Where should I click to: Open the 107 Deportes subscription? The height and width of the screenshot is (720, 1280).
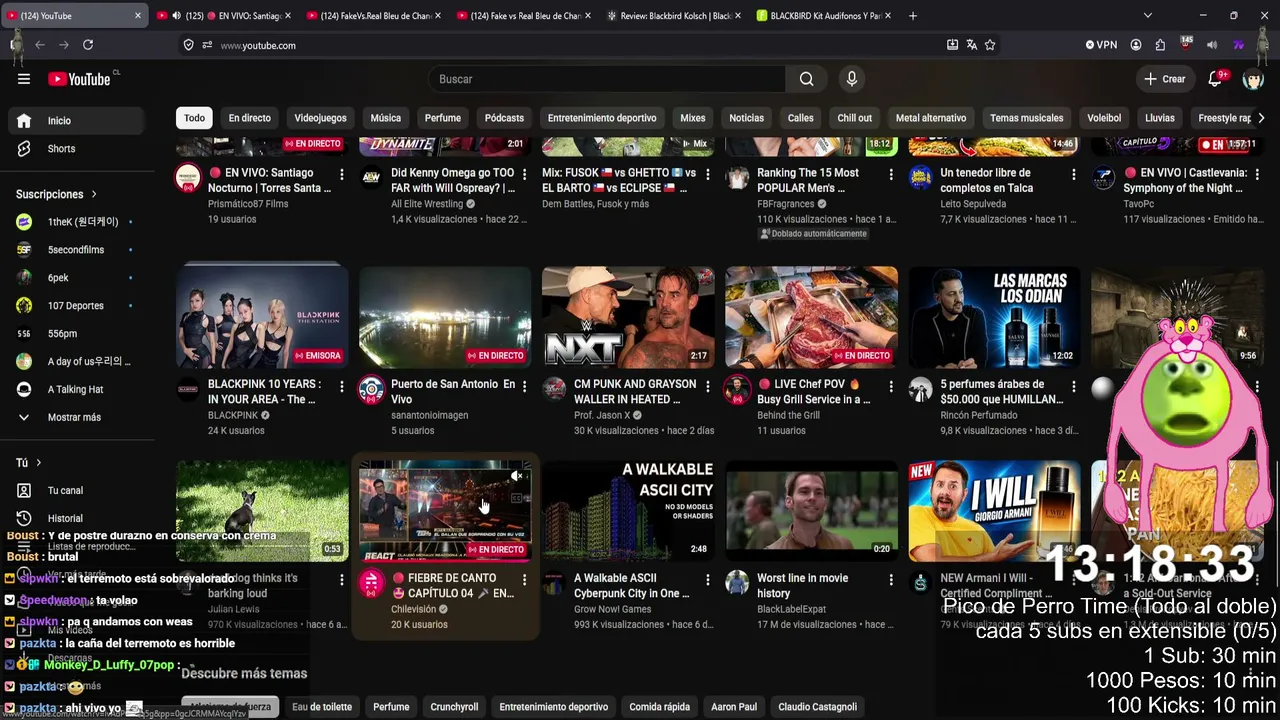coord(76,306)
